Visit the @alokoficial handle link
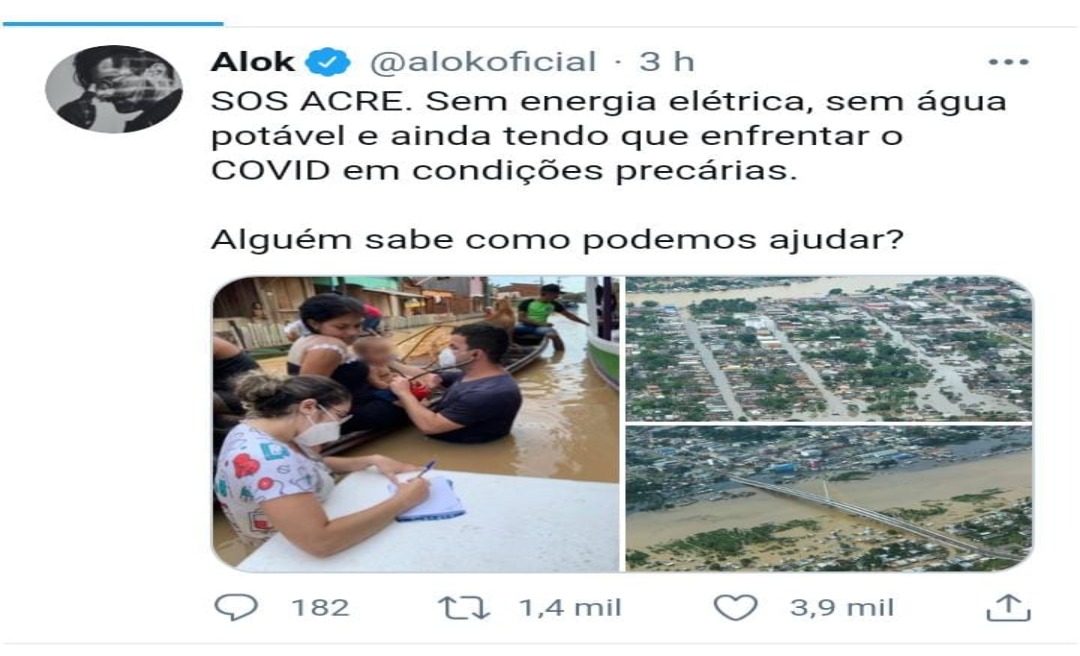 (483, 62)
